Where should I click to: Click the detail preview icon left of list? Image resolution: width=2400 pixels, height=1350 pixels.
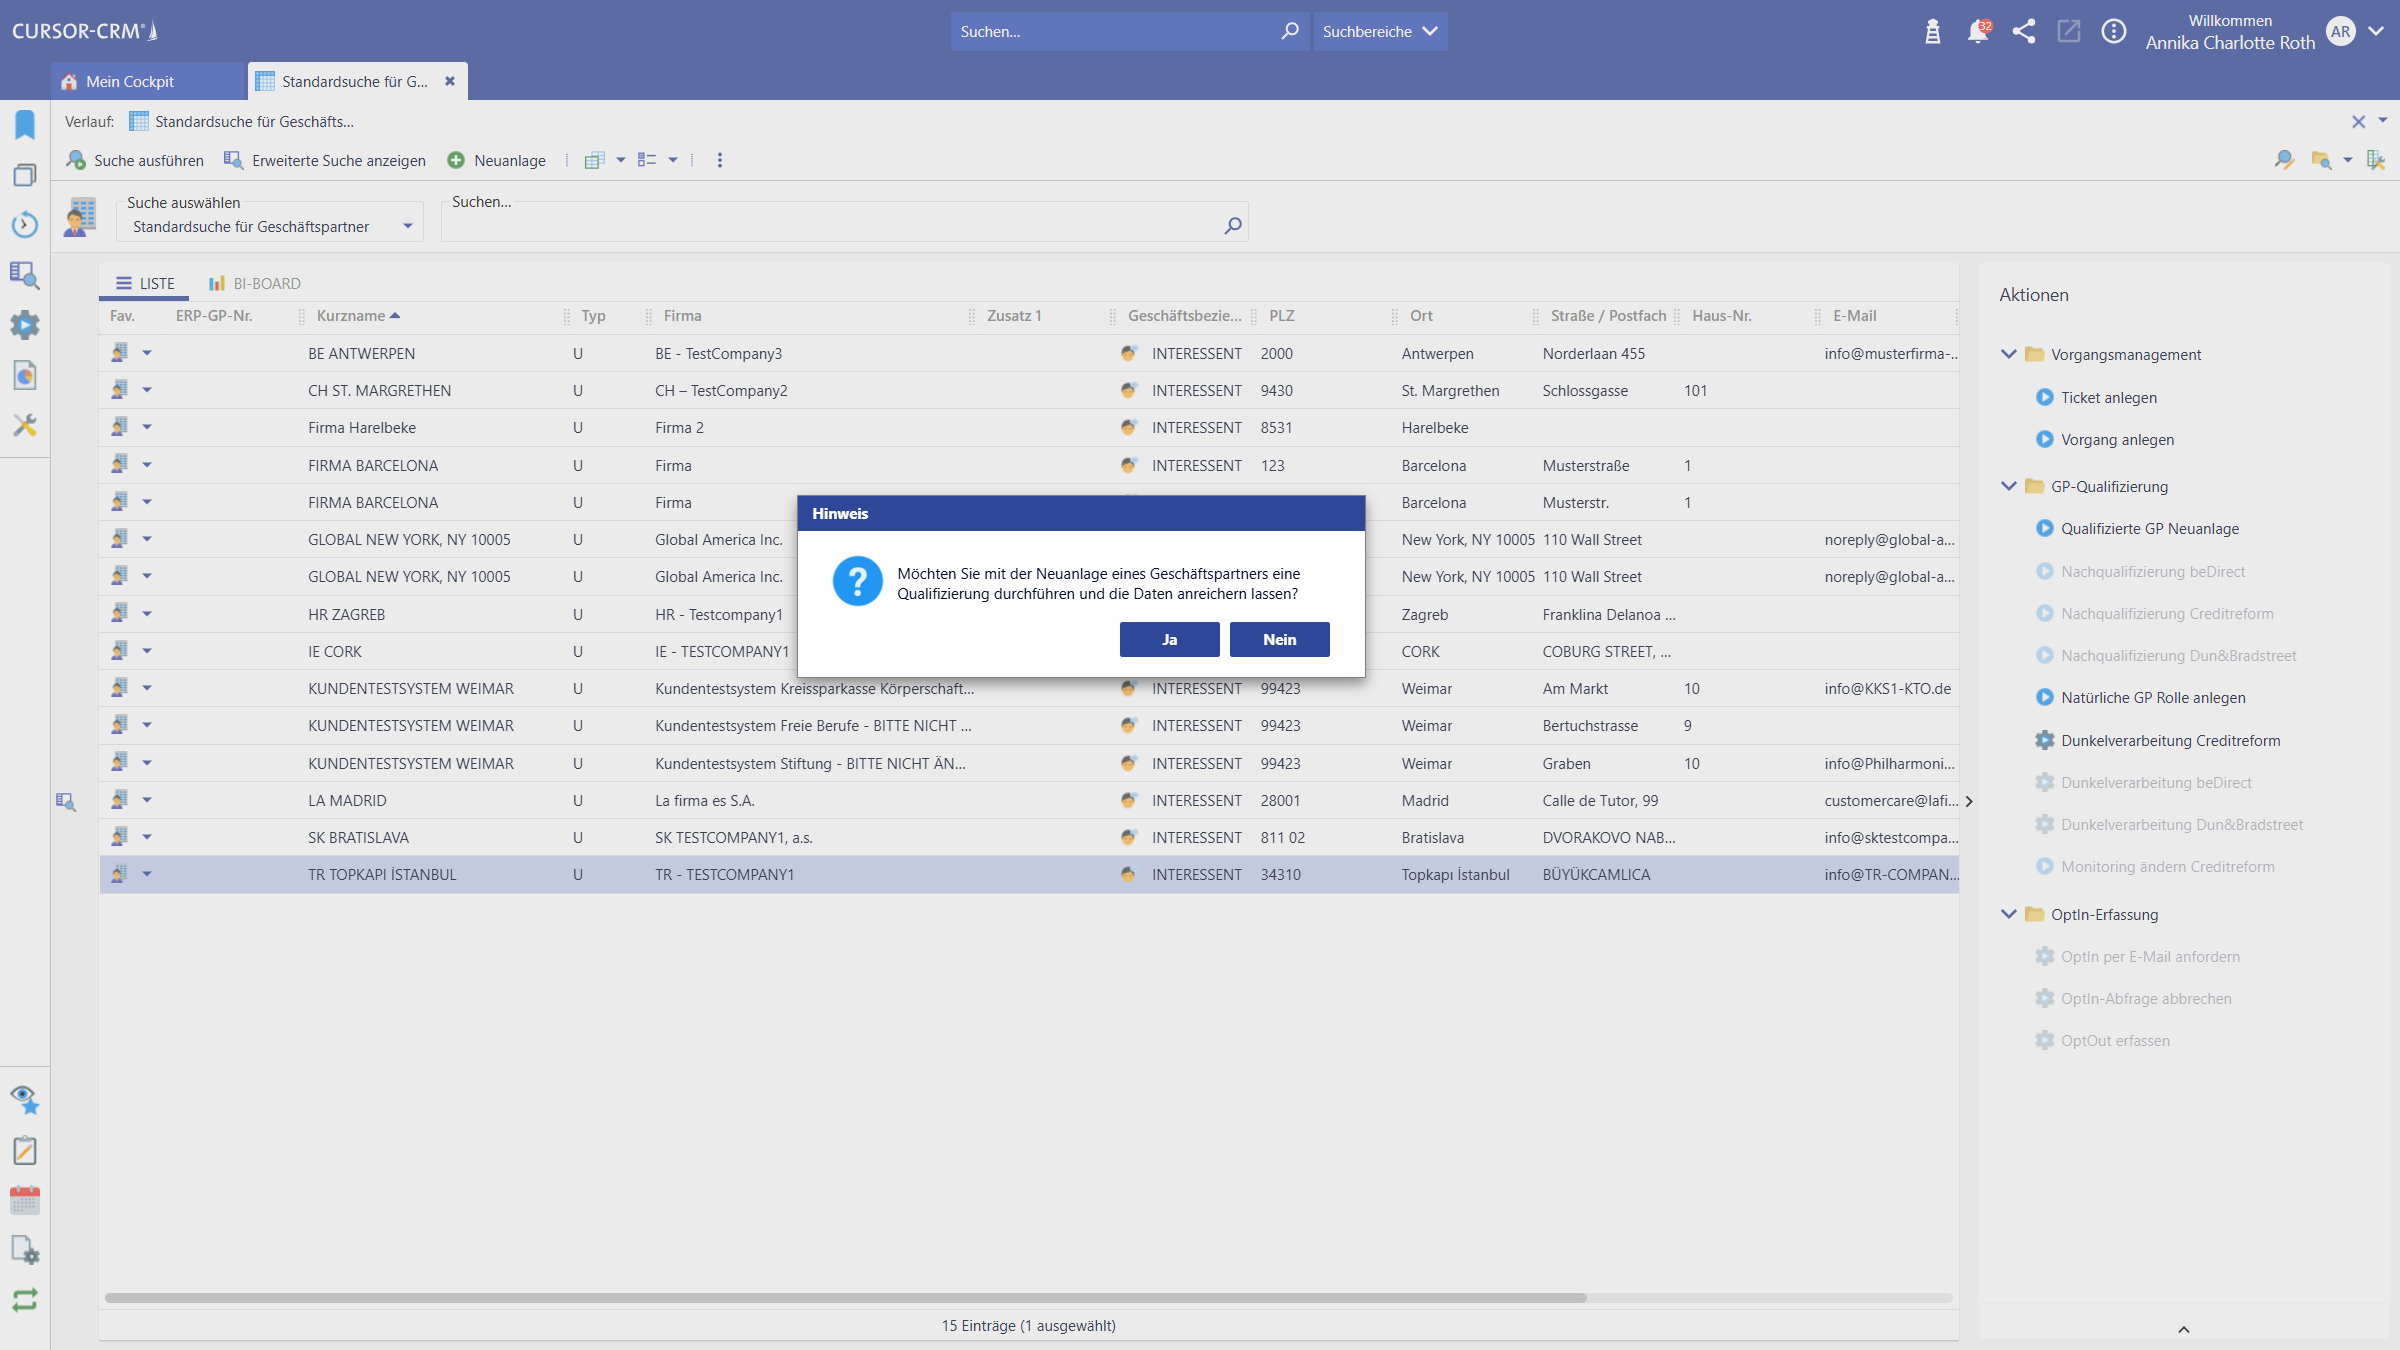[x=66, y=801]
